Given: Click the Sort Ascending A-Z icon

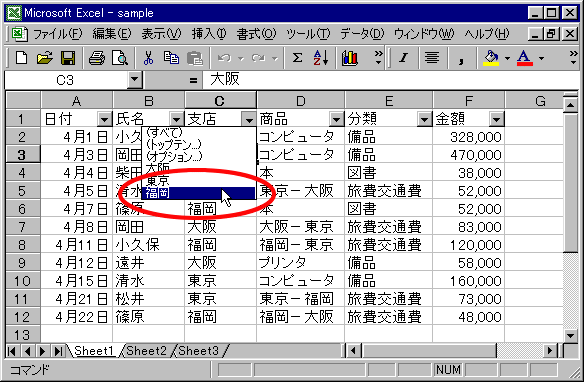Looking at the screenshot, I should (x=320, y=58).
